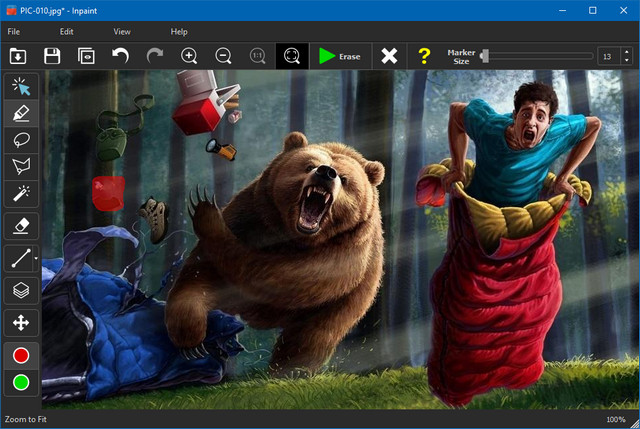Expand the line tool dropdown arrow
Screen dimensions: 640x429
coord(36,259)
